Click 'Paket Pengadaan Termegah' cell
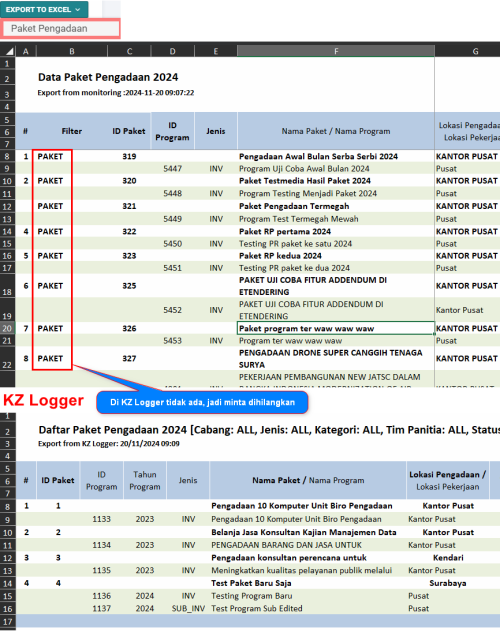 pos(294,206)
